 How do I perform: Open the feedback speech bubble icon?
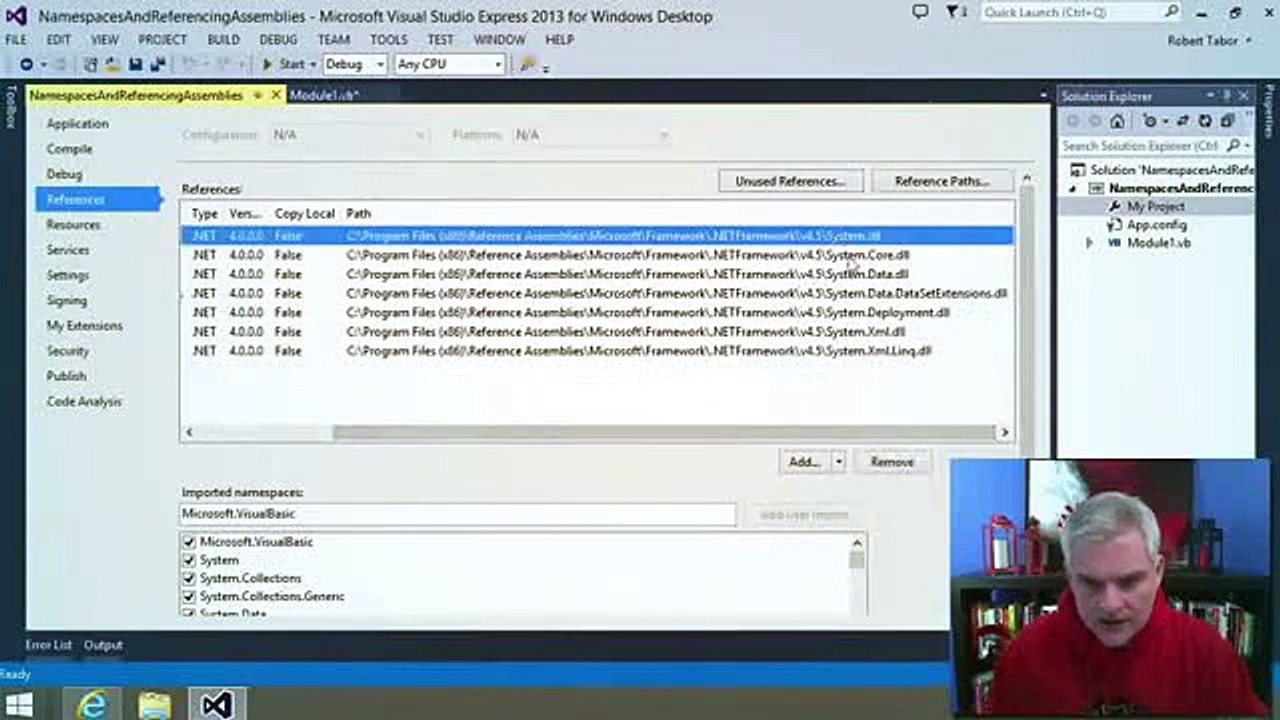[920, 12]
